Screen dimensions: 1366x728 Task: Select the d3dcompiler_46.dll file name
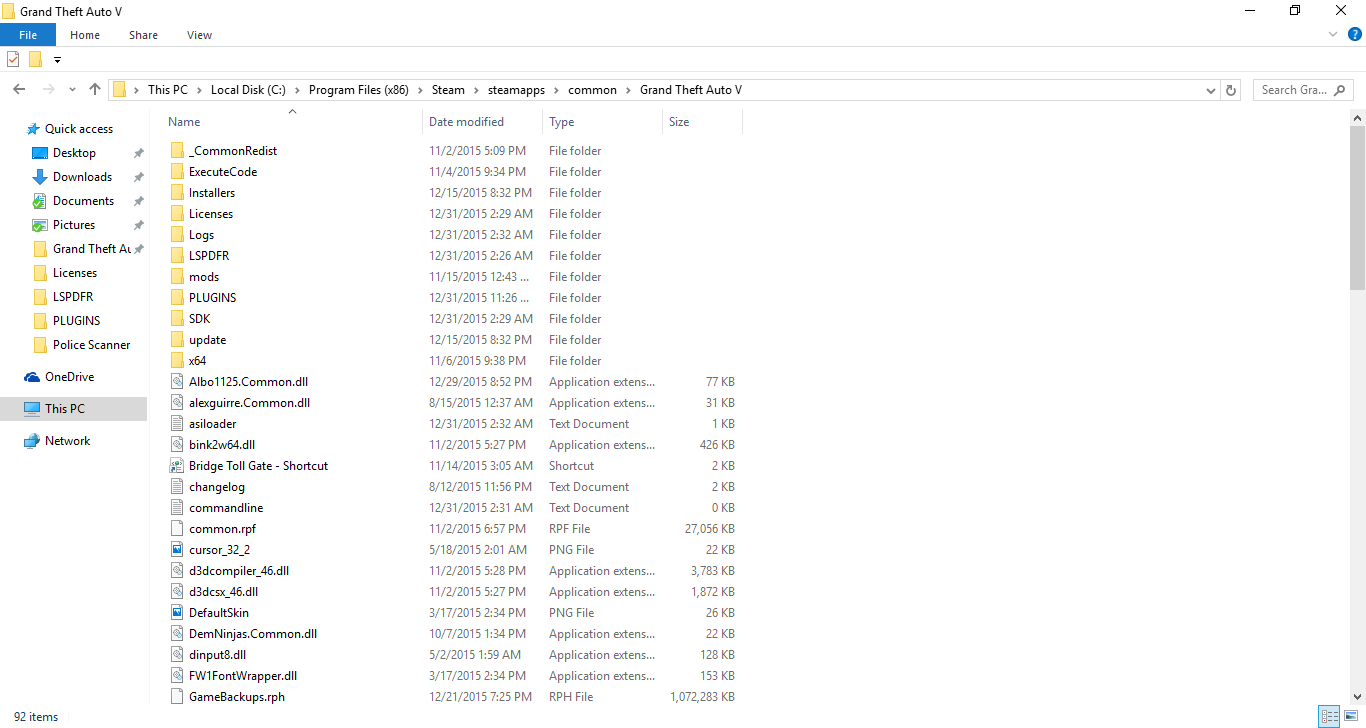[239, 571]
